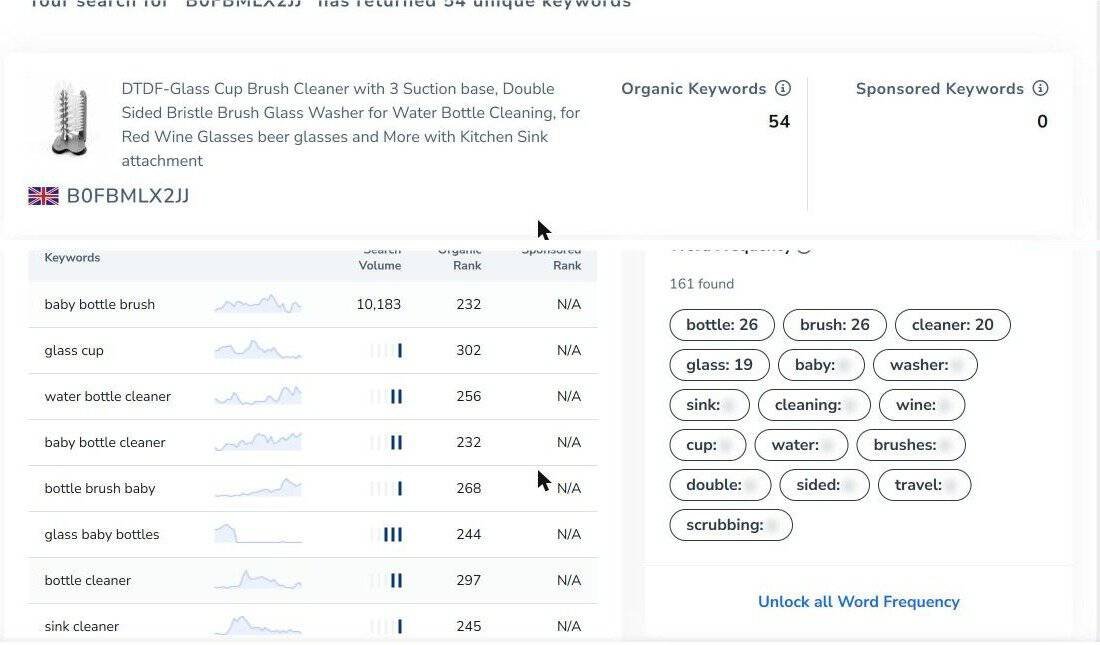Click the organic rank value 244
Image resolution: width=1100 pixels, height=645 pixels.
pyautogui.click(x=469, y=534)
